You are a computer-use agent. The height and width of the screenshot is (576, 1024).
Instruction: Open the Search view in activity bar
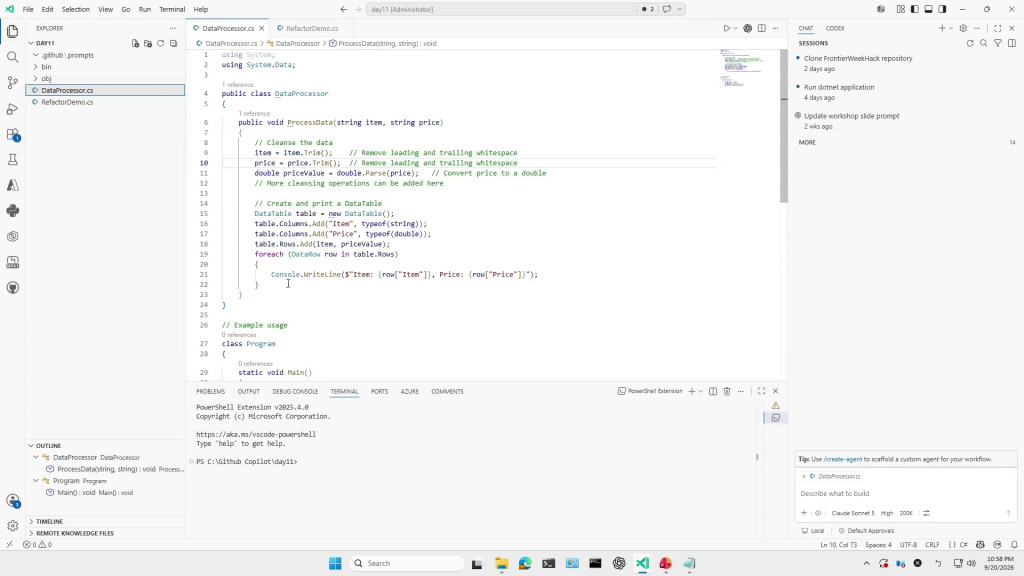[12, 57]
